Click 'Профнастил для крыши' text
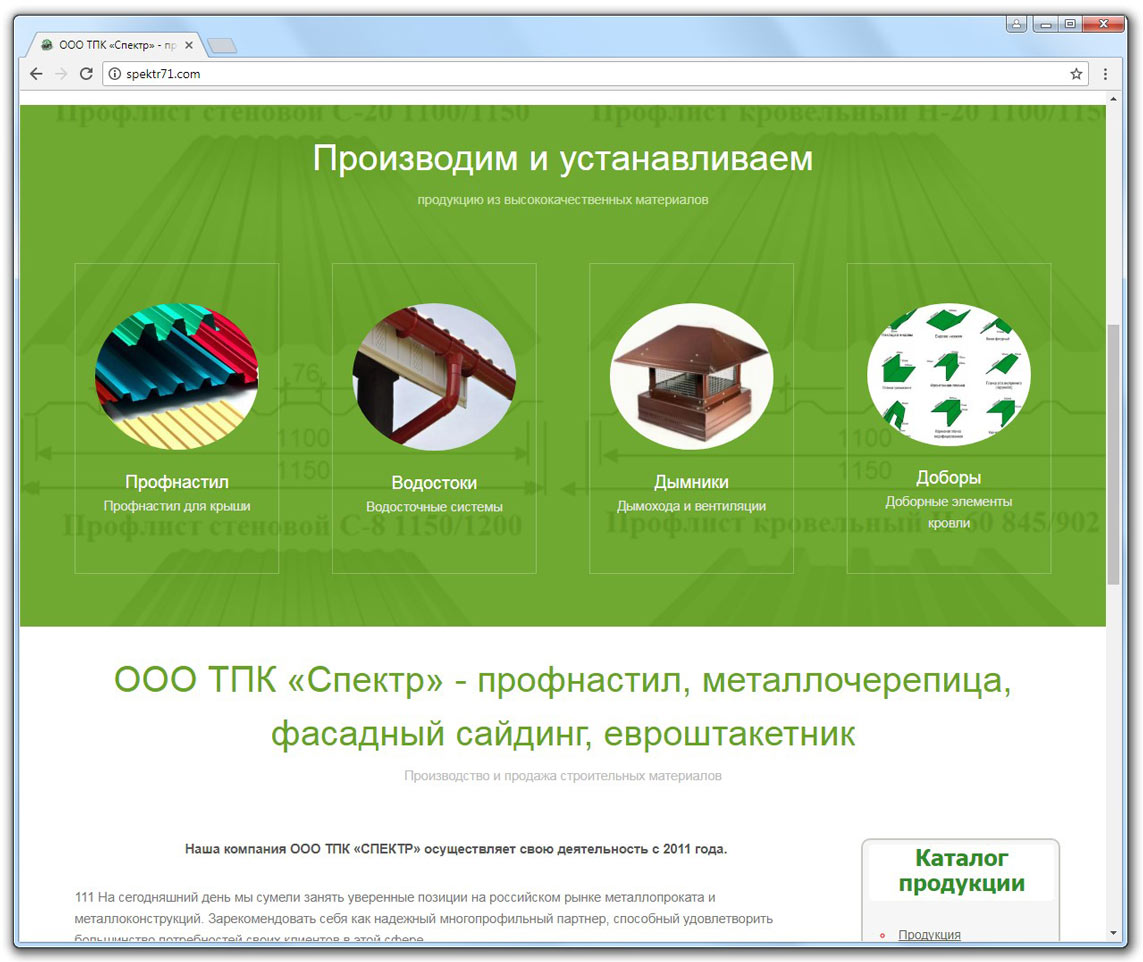The height and width of the screenshot is (962, 1143). click(x=176, y=506)
